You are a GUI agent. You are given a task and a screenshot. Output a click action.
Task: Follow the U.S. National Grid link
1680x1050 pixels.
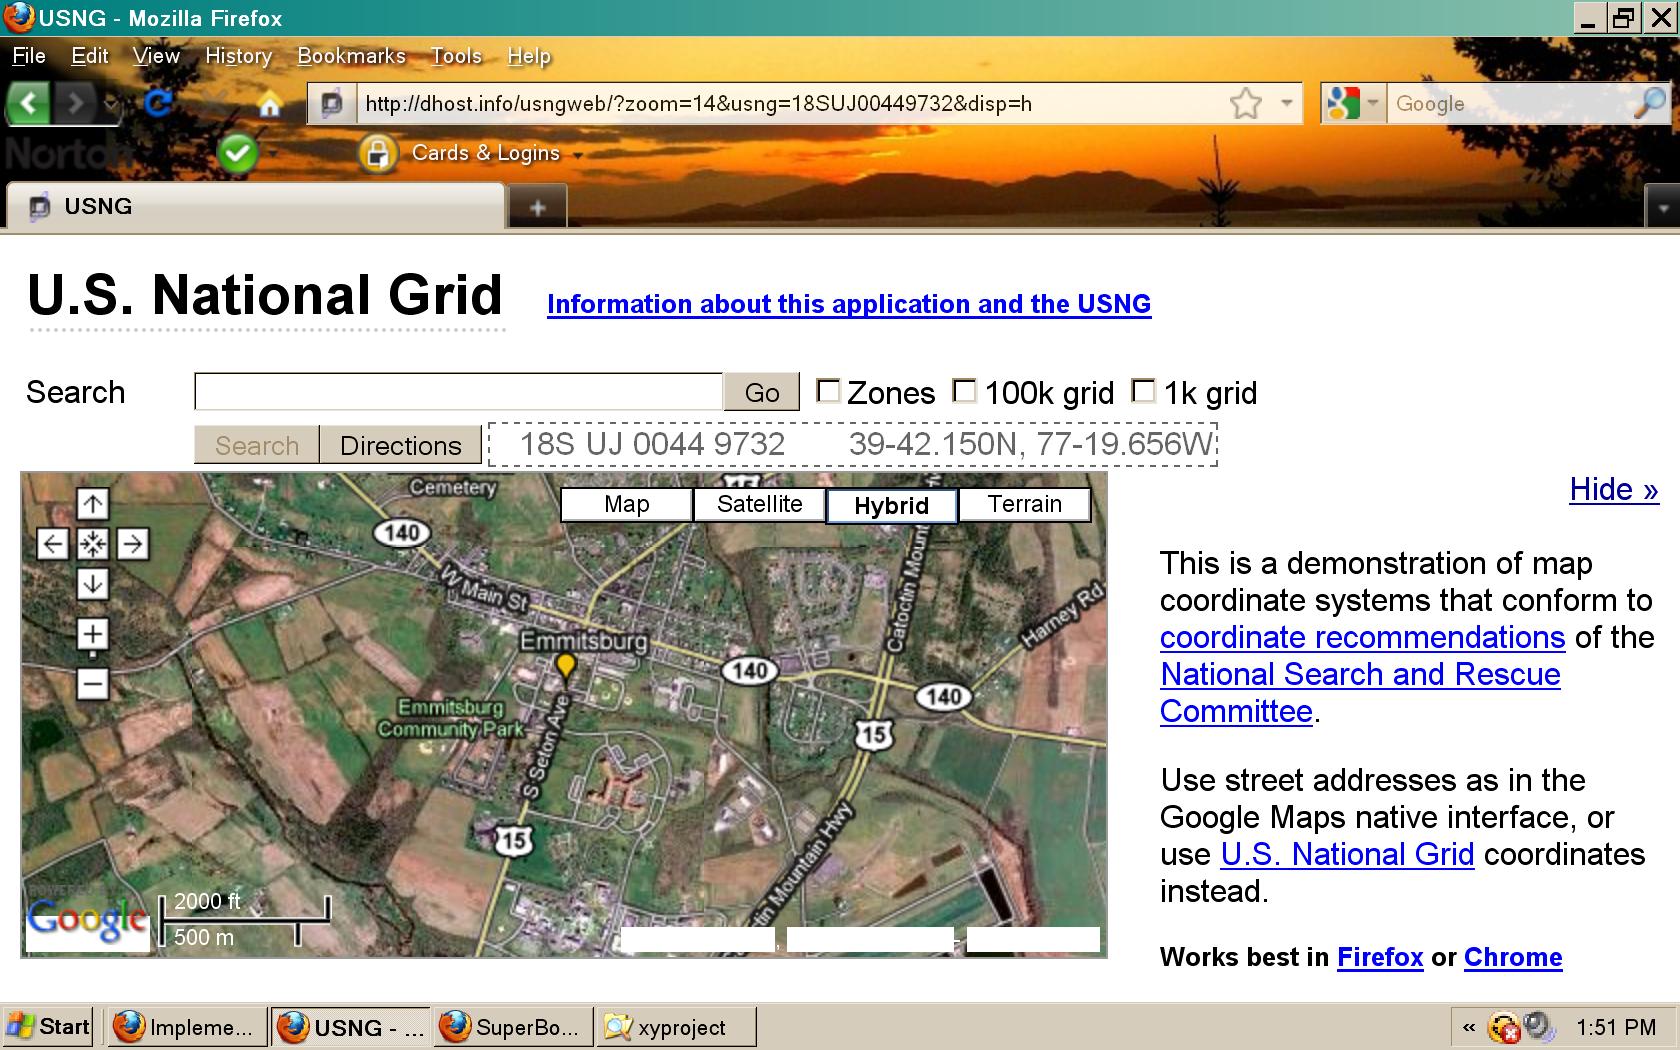click(1347, 854)
